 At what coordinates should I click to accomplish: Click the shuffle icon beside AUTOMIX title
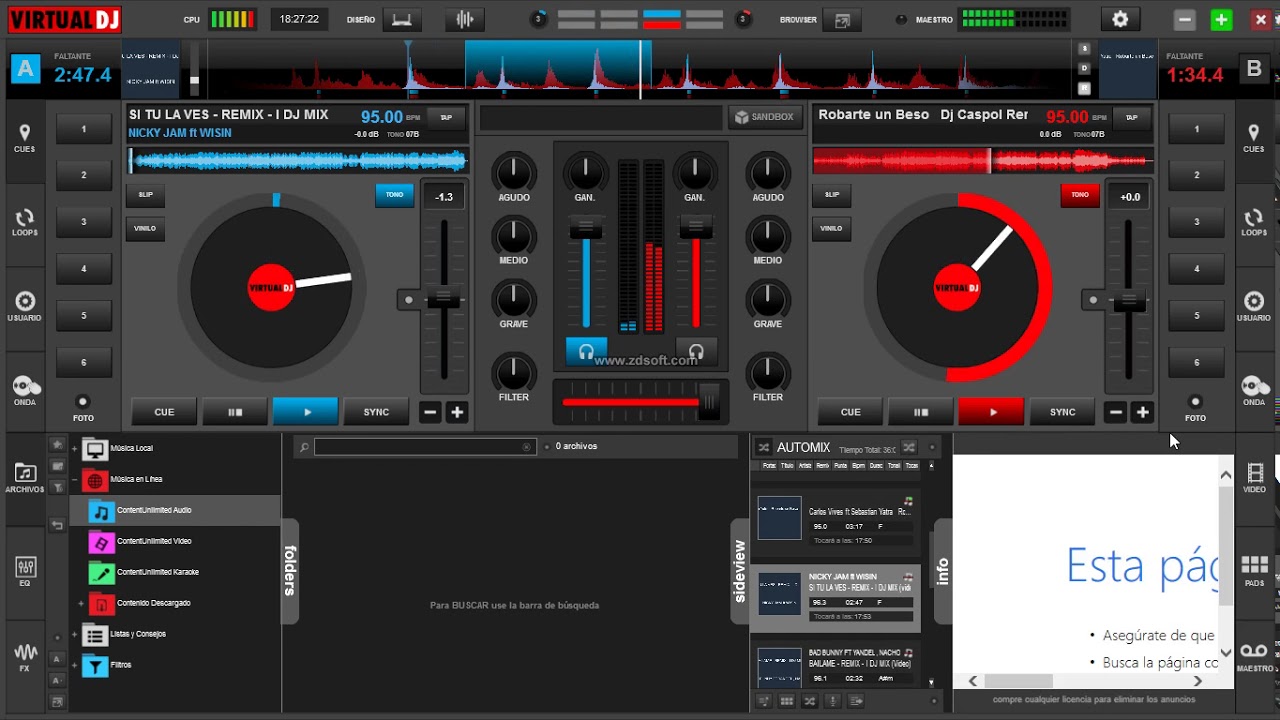pos(764,447)
